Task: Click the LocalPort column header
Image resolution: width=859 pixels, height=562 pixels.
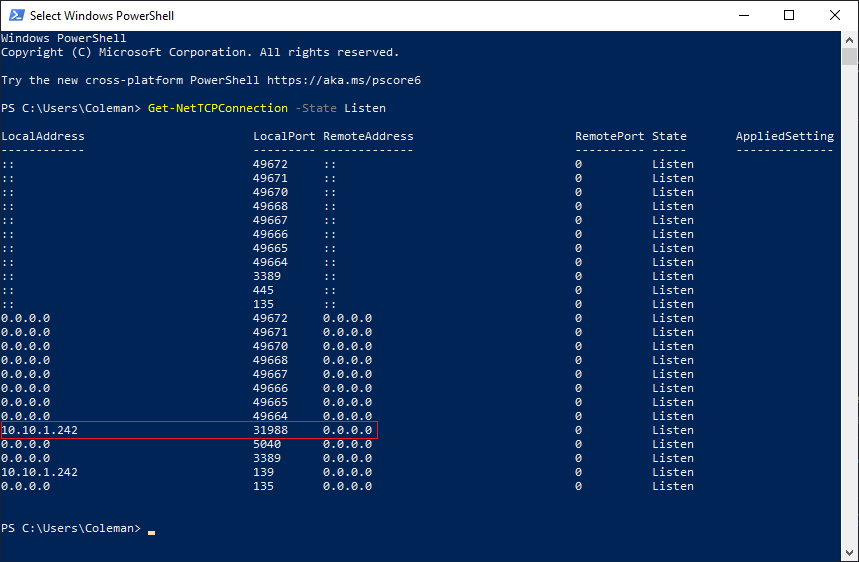Action: (x=284, y=136)
